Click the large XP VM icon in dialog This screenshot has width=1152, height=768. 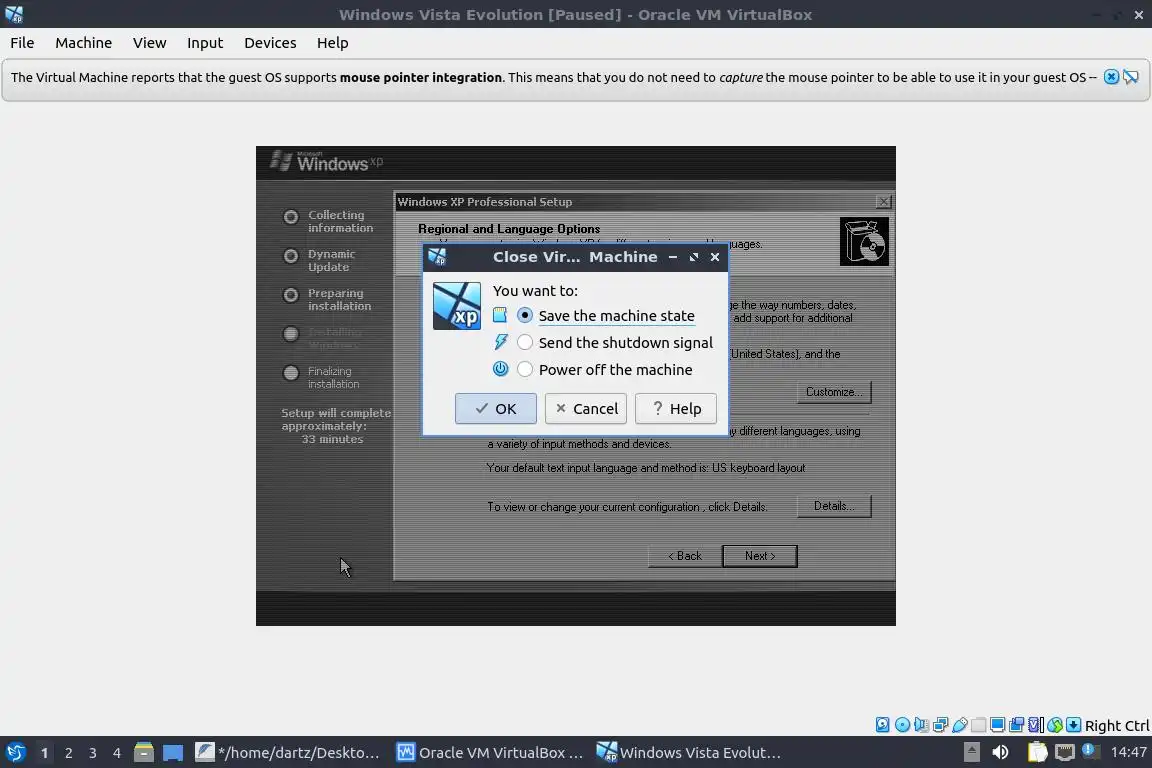[x=456, y=306]
